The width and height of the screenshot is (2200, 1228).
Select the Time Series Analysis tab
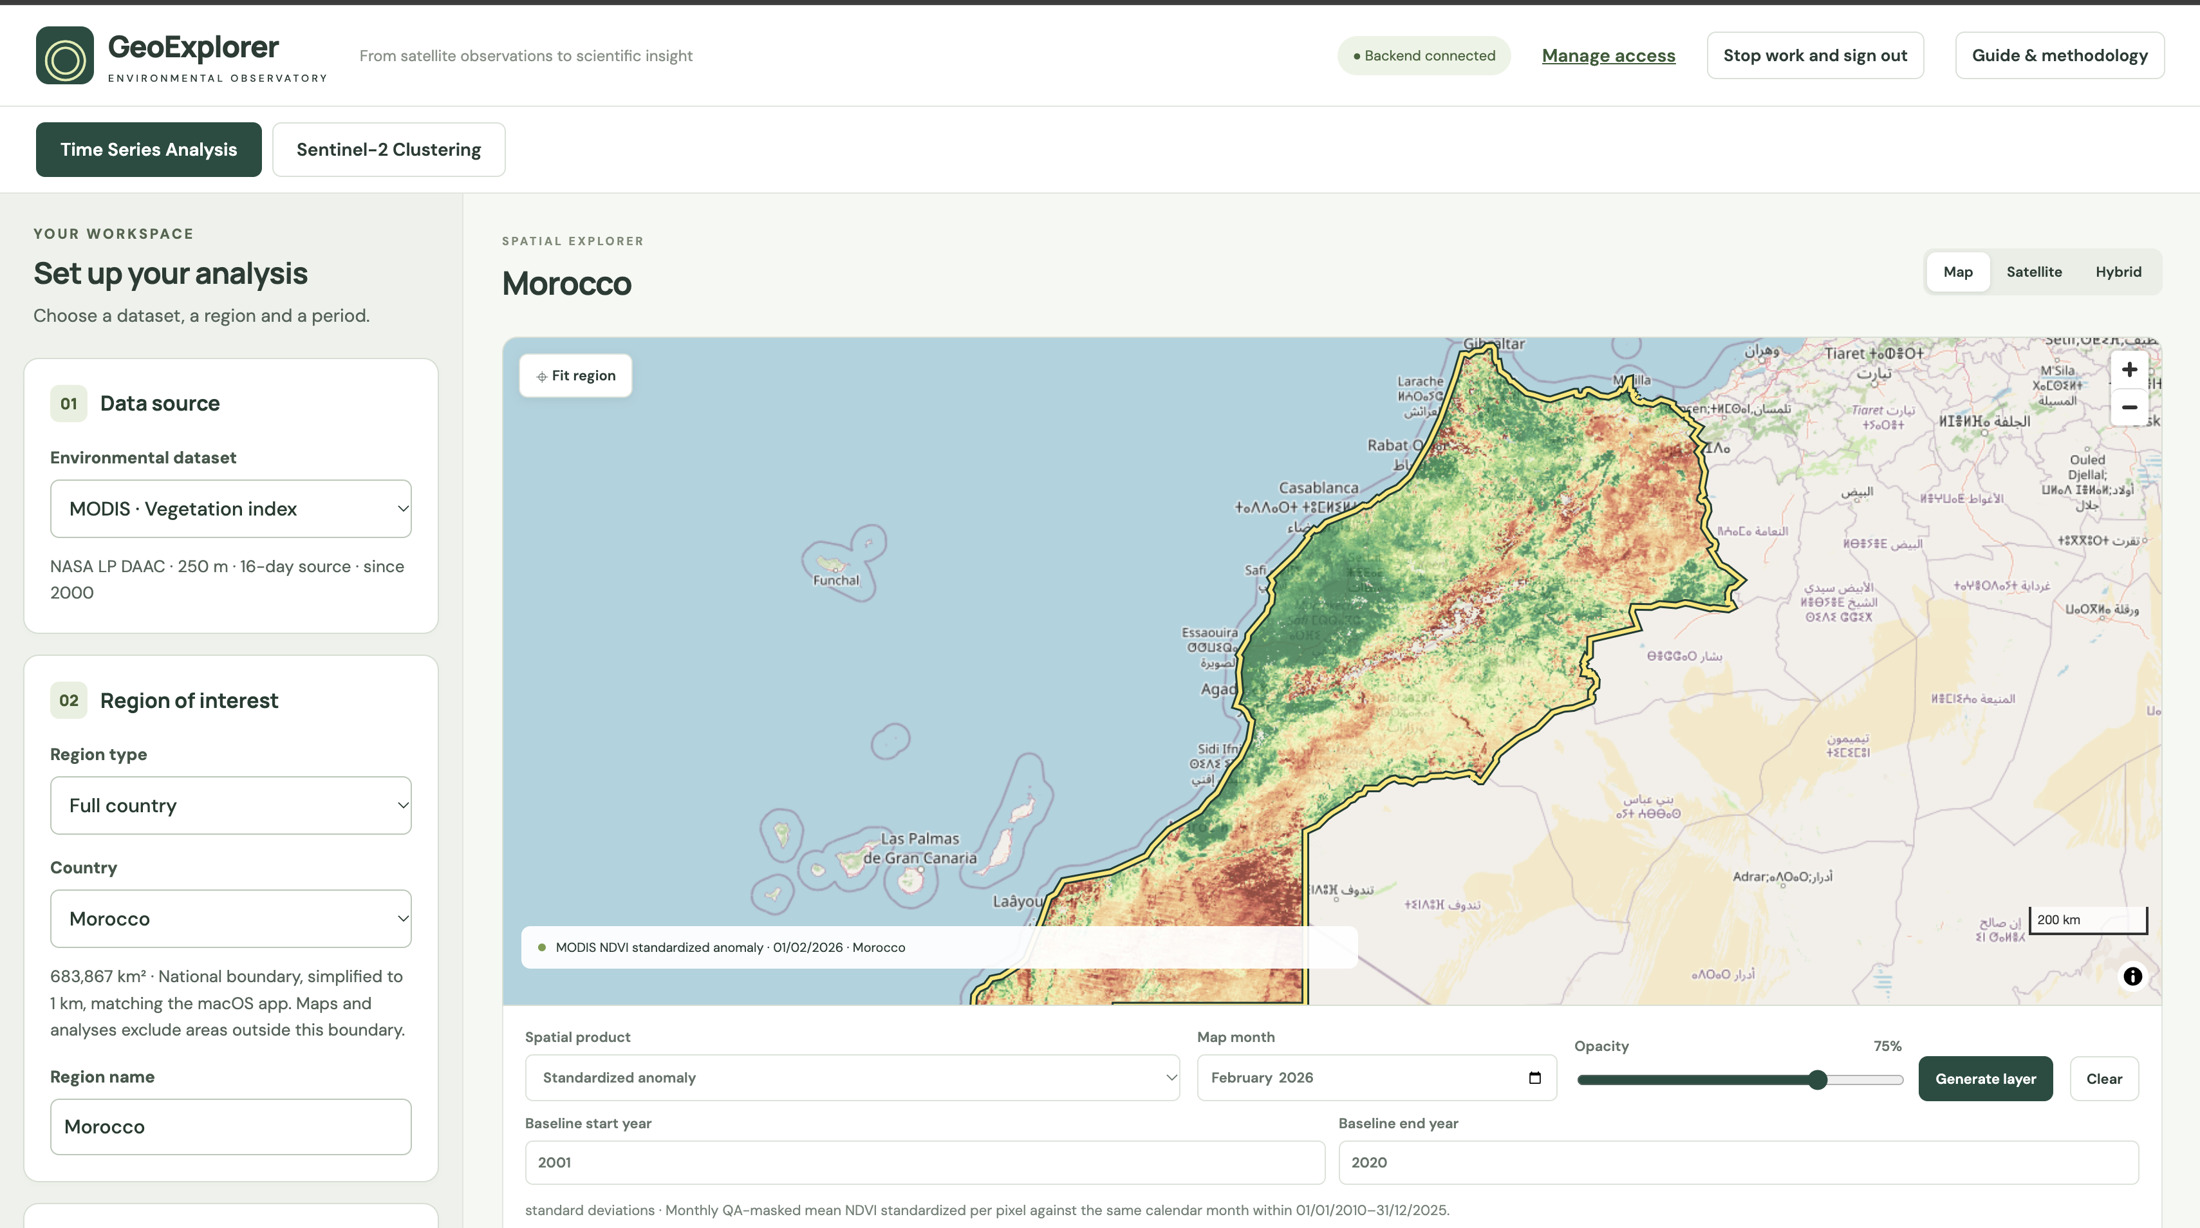[149, 150]
